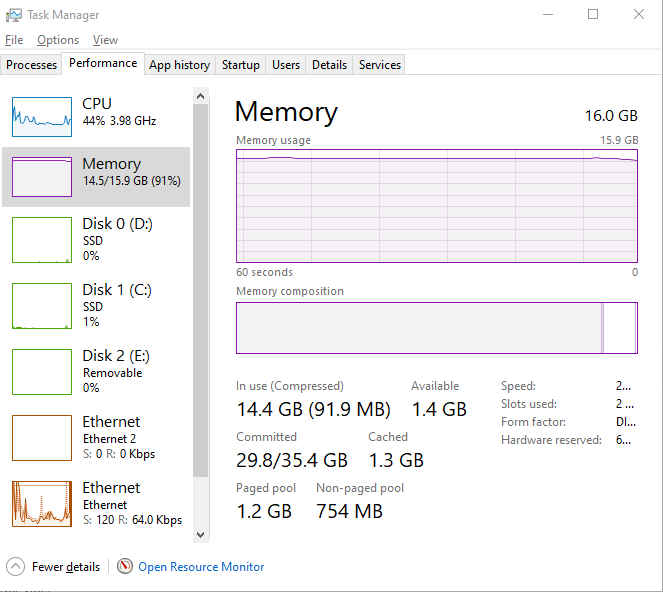
Task: Select the Disk 0 (D:) graph thumbnail
Action: tap(42, 239)
